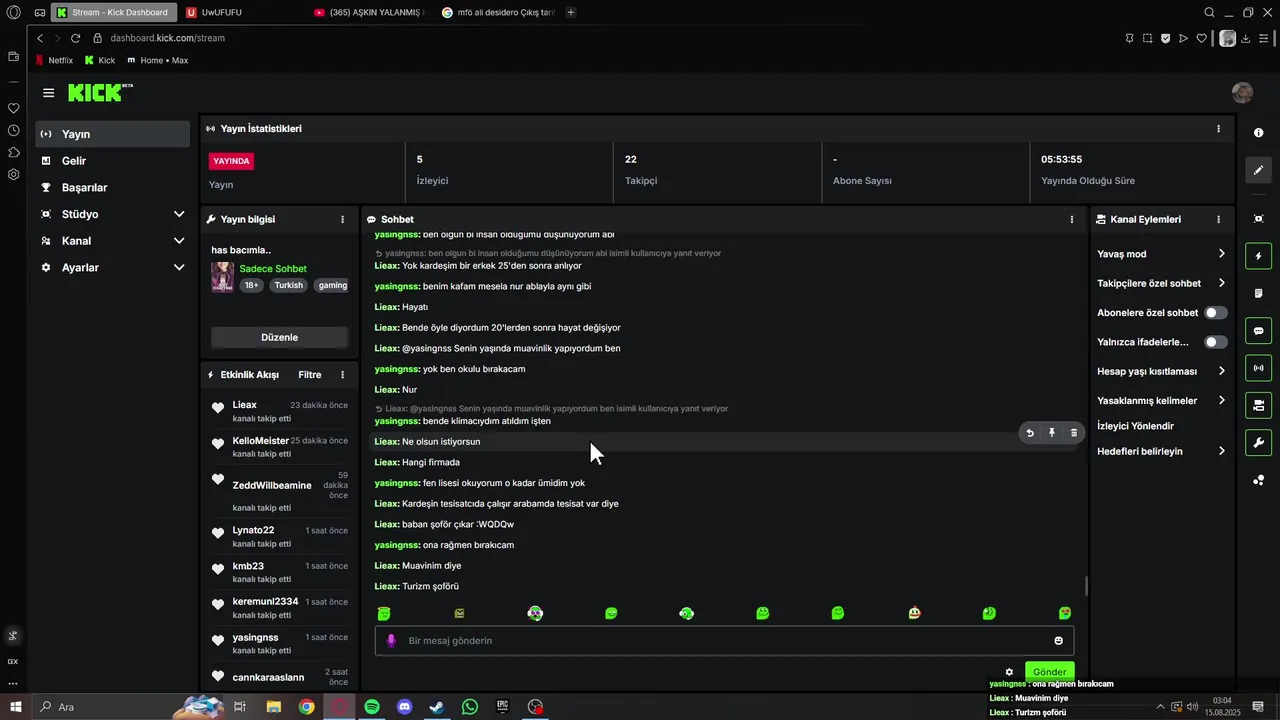Toggle the broadcast signal panel icon

tap(1258, 368)
